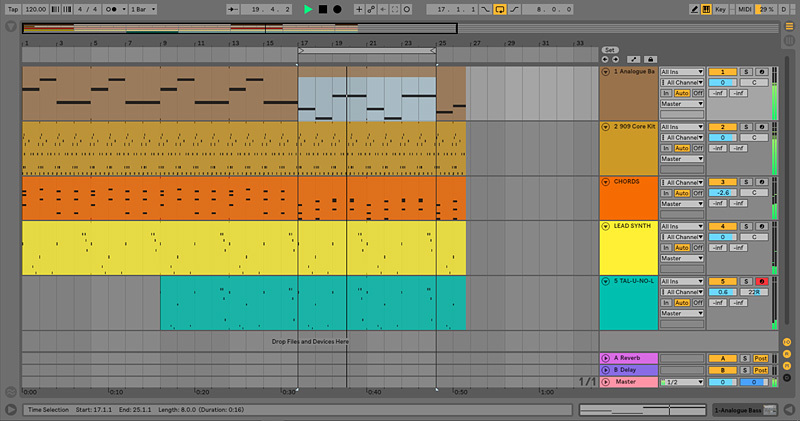Click the Stop button in transport

tap(323, 9)
